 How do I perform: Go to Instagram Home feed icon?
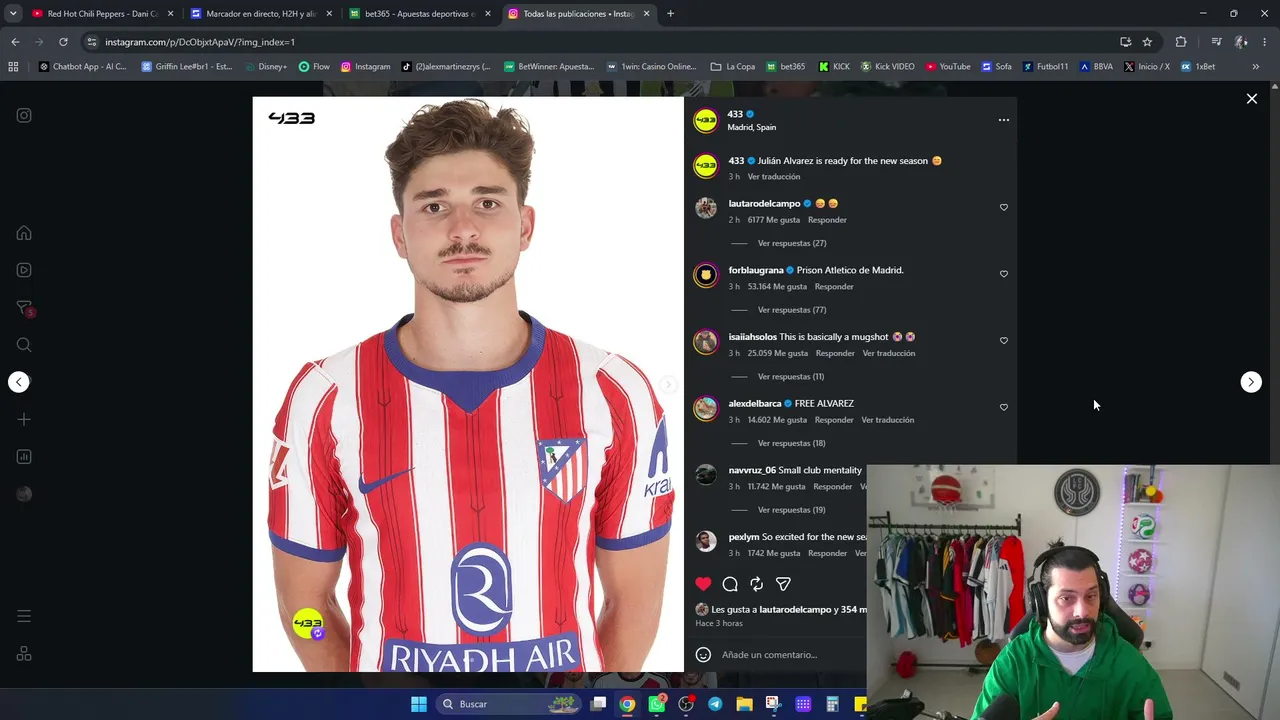click(24, 233)
